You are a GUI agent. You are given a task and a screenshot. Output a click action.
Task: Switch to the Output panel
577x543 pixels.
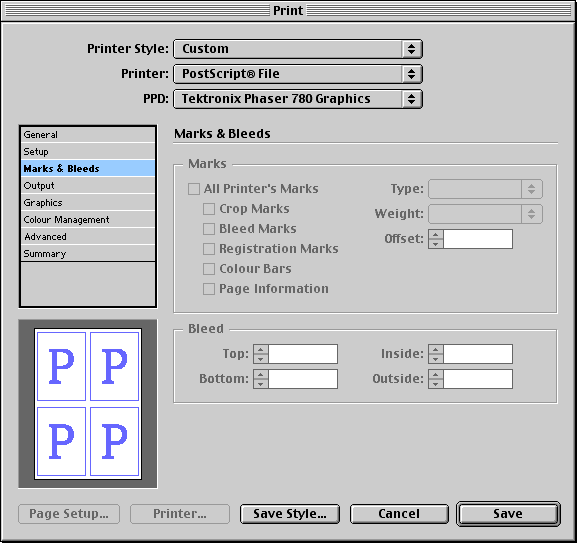click(x=88, y=185)
